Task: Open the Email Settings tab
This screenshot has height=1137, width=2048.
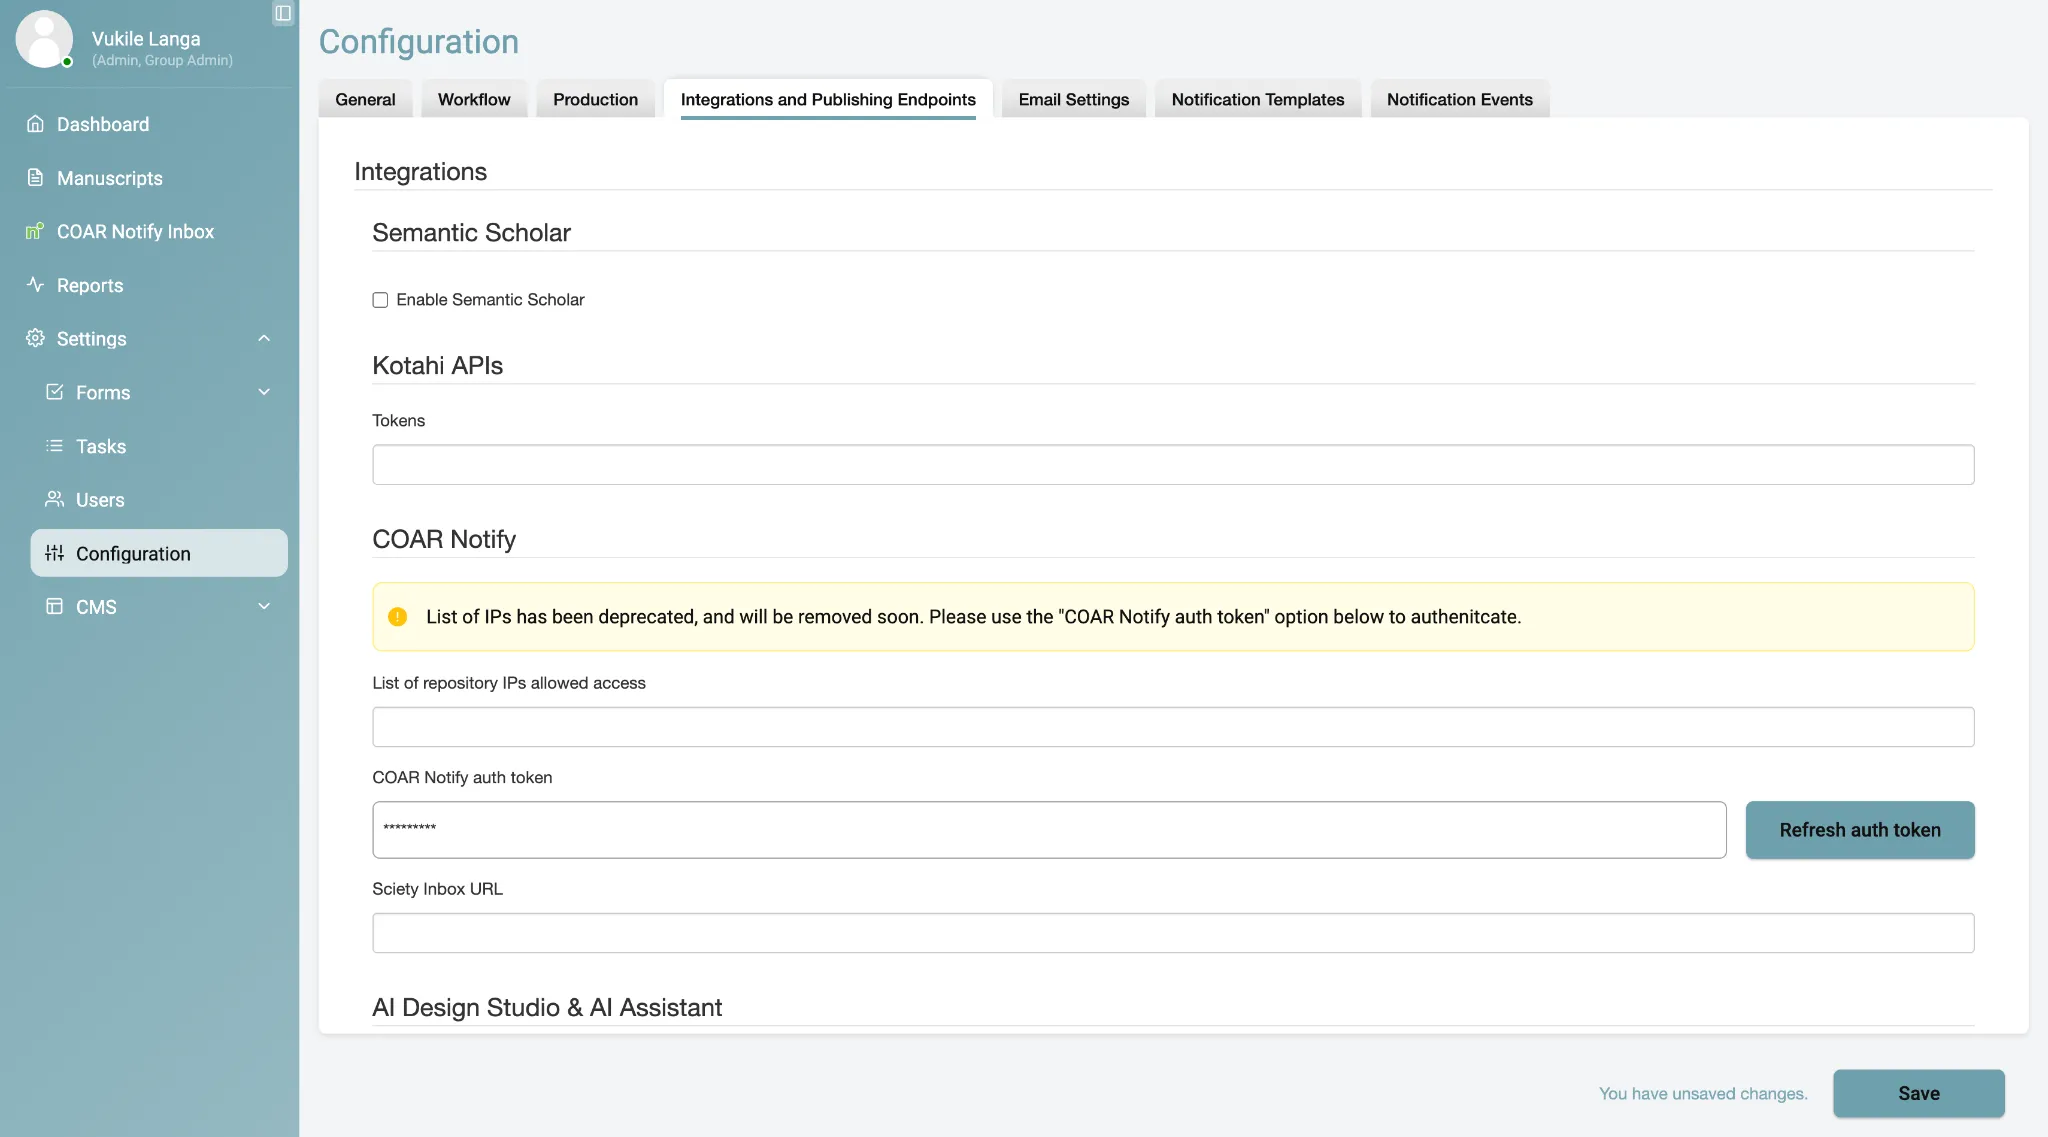Action: (1074, 99)
